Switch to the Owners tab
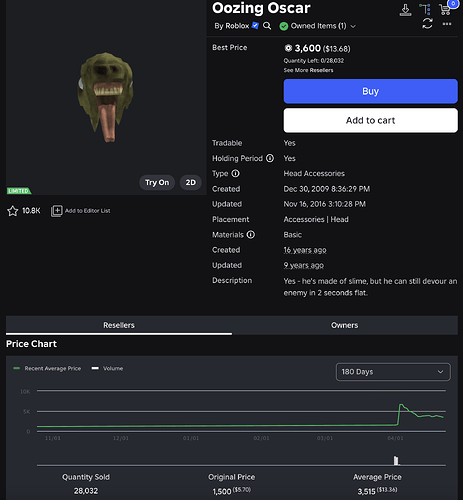The width and height of the screenshot is (463, 500). (x=345, y=325)
